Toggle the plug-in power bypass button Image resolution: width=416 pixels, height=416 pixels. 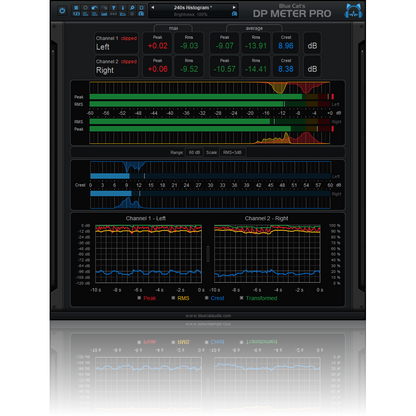coord(62,11)
